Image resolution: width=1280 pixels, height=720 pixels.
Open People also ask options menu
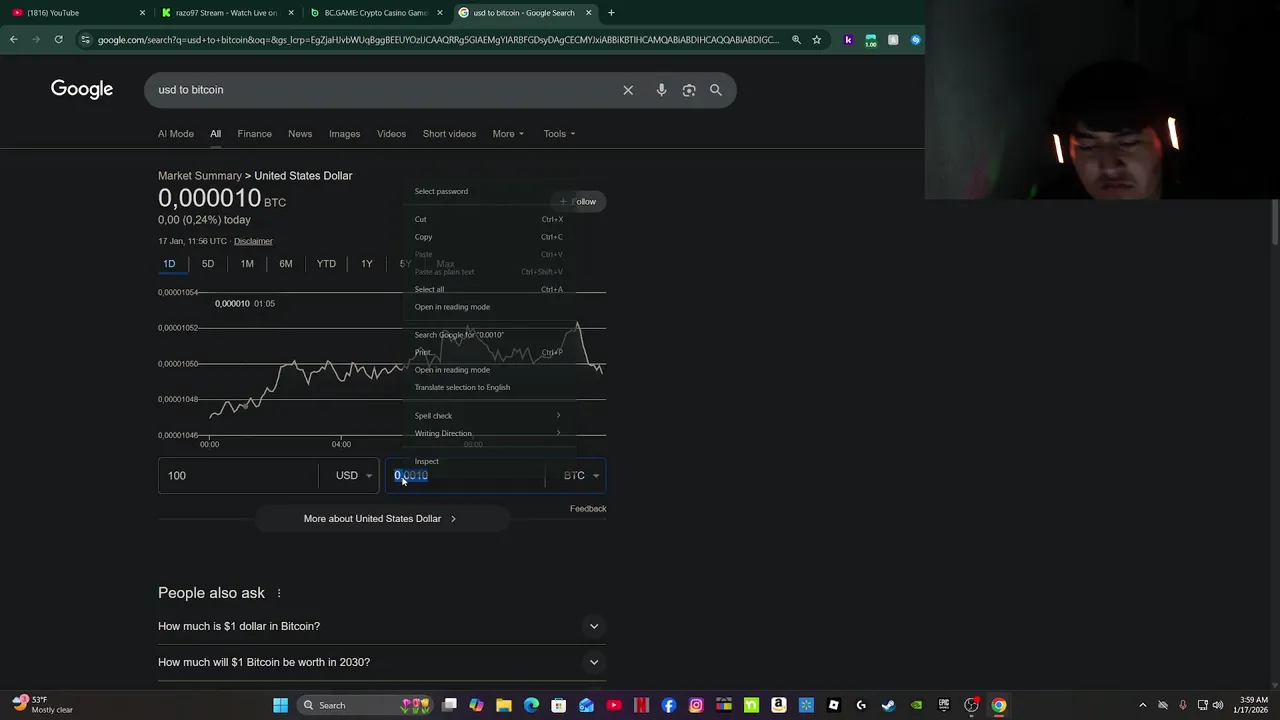click(x=279, y=593)
